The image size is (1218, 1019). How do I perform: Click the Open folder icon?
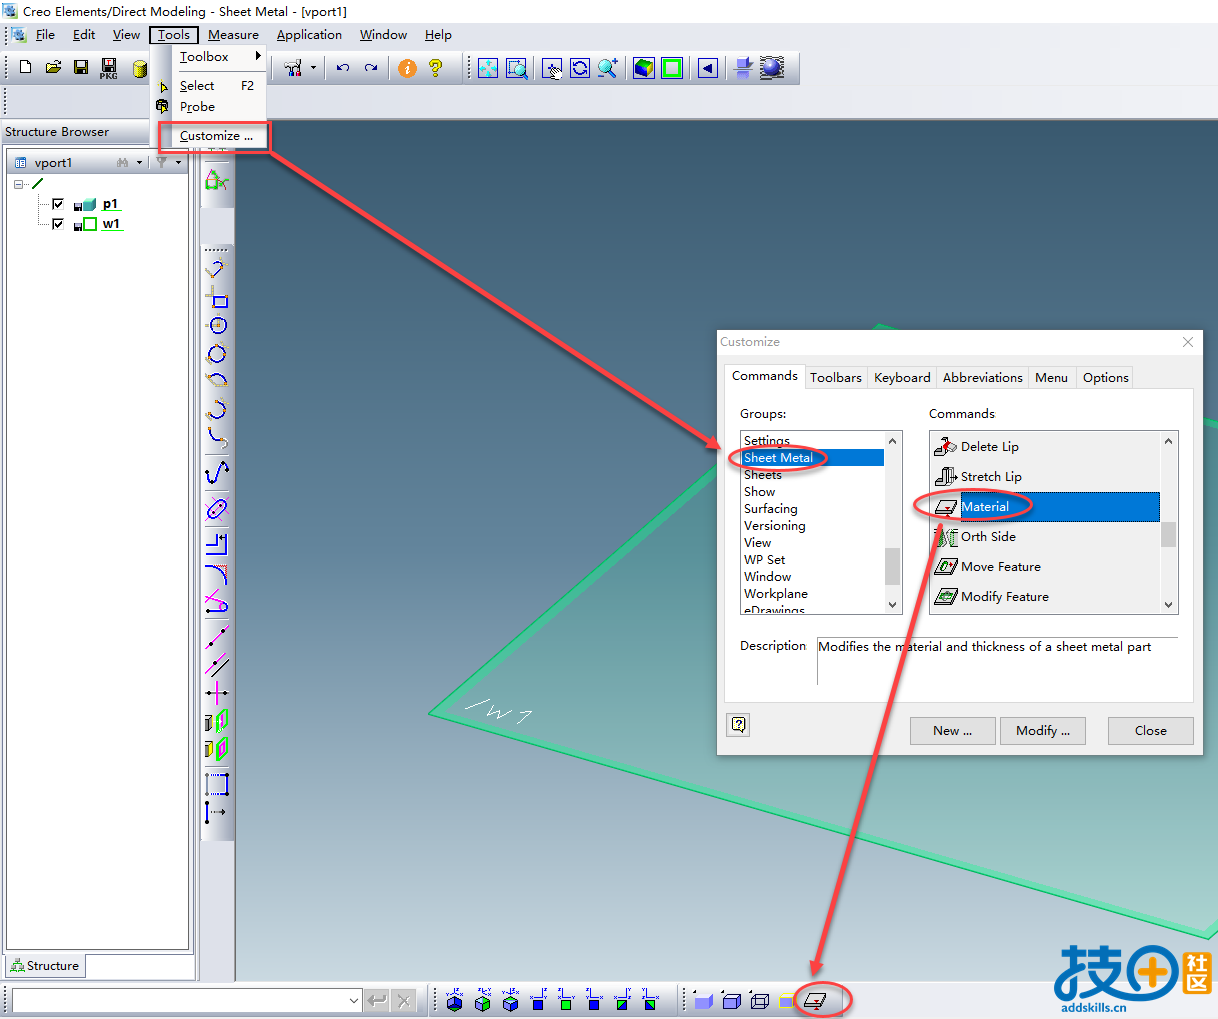[53, 67]
